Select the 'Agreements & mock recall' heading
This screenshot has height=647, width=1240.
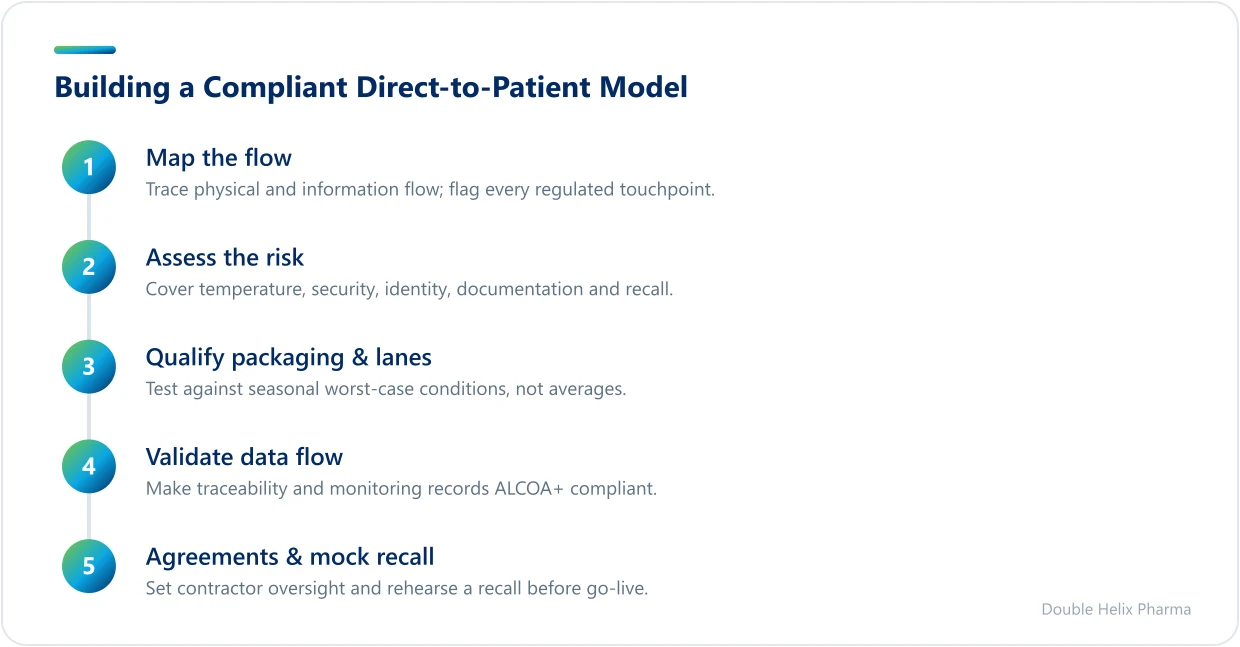click(x=290, y=557)
